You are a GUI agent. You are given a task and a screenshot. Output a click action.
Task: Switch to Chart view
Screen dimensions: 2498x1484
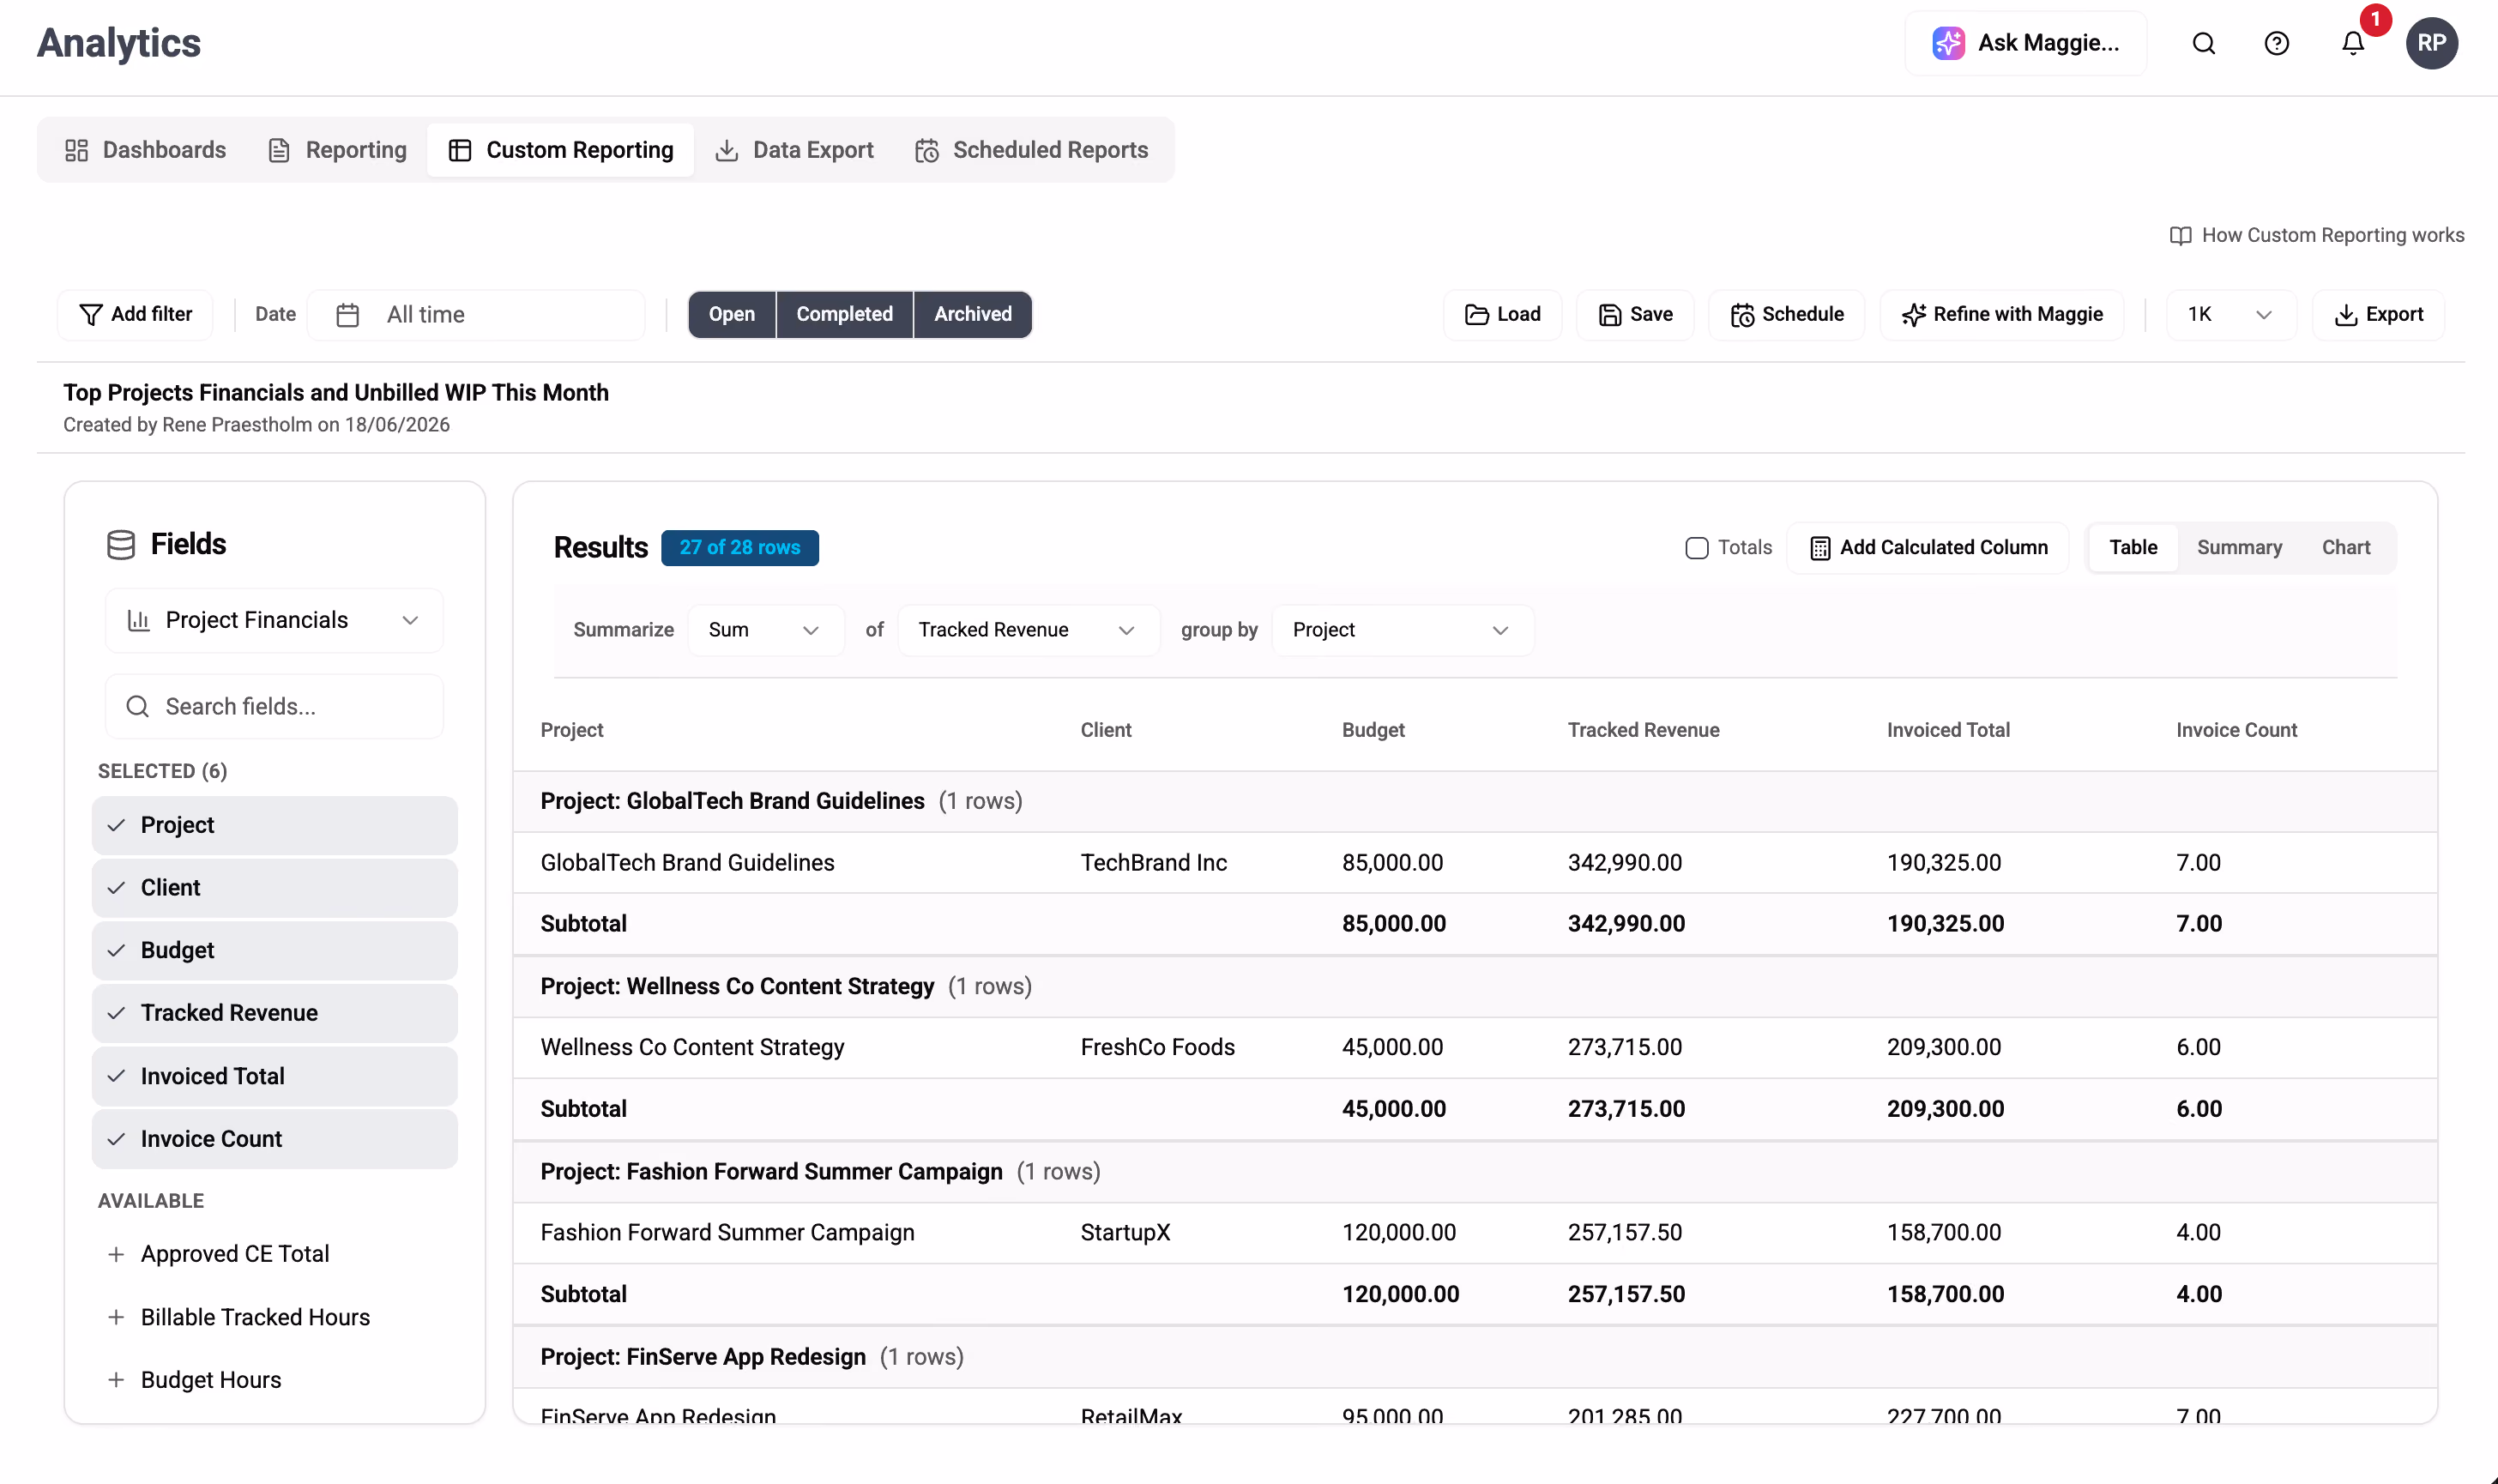point(2345,548)
